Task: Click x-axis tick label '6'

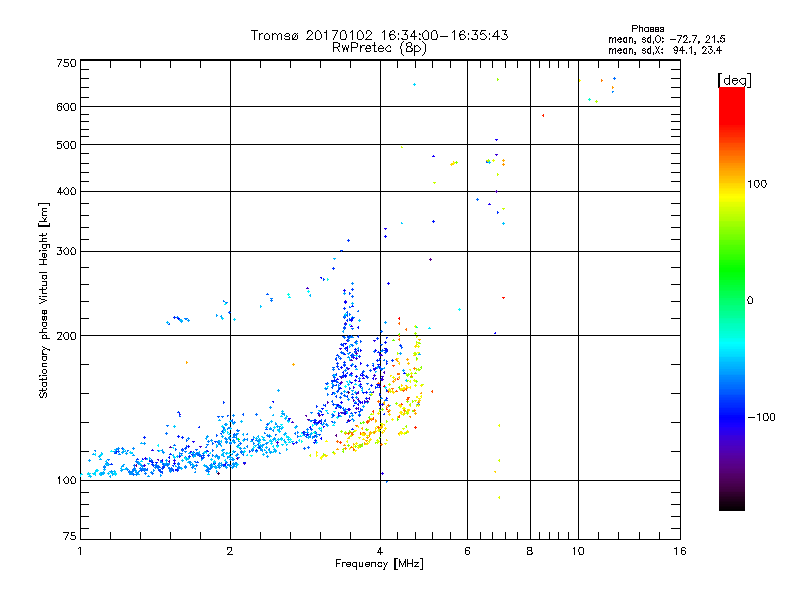Action: tap(467, 551)
